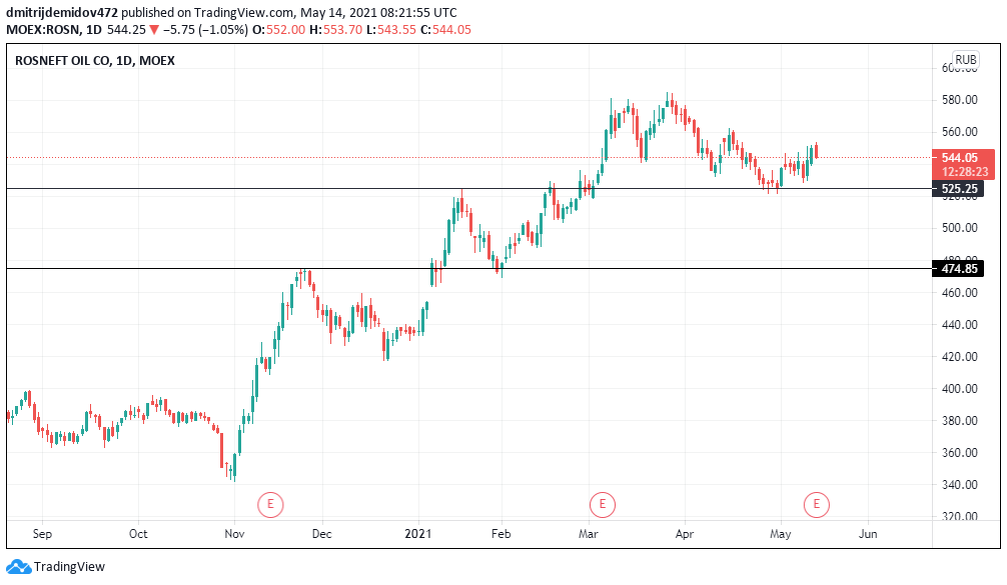Click the 544.05 current price label

coord(960,157)
